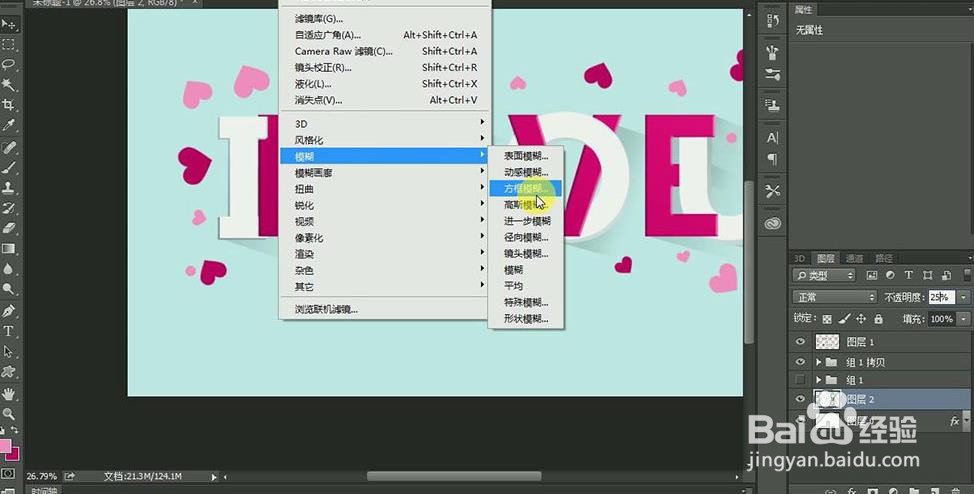Screen dimensions: 974x494
Task: Select the Custom Shape tool
Action: click(x=9, y=372)
